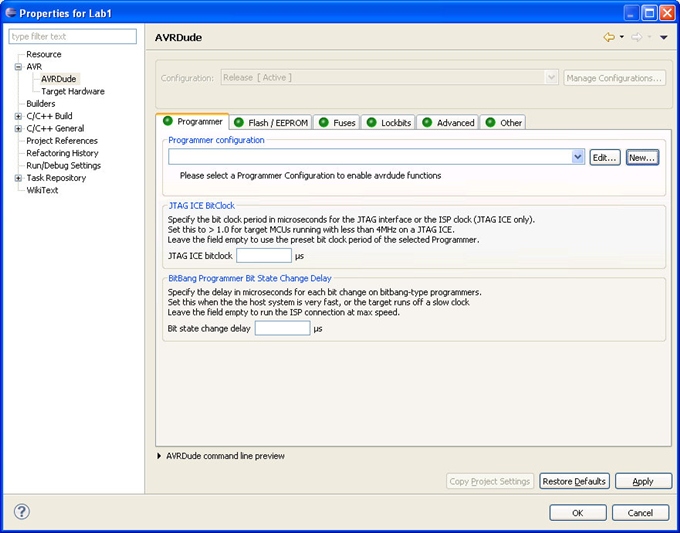Screen dimensions: 680x533
Task: Click the Bit state change delay field
Action: [282, 328]
